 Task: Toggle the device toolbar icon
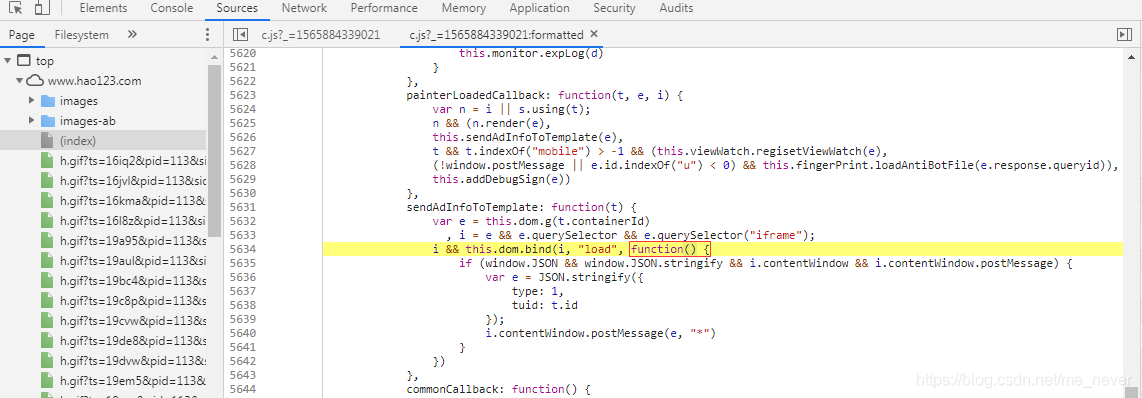tap(42, 9)
